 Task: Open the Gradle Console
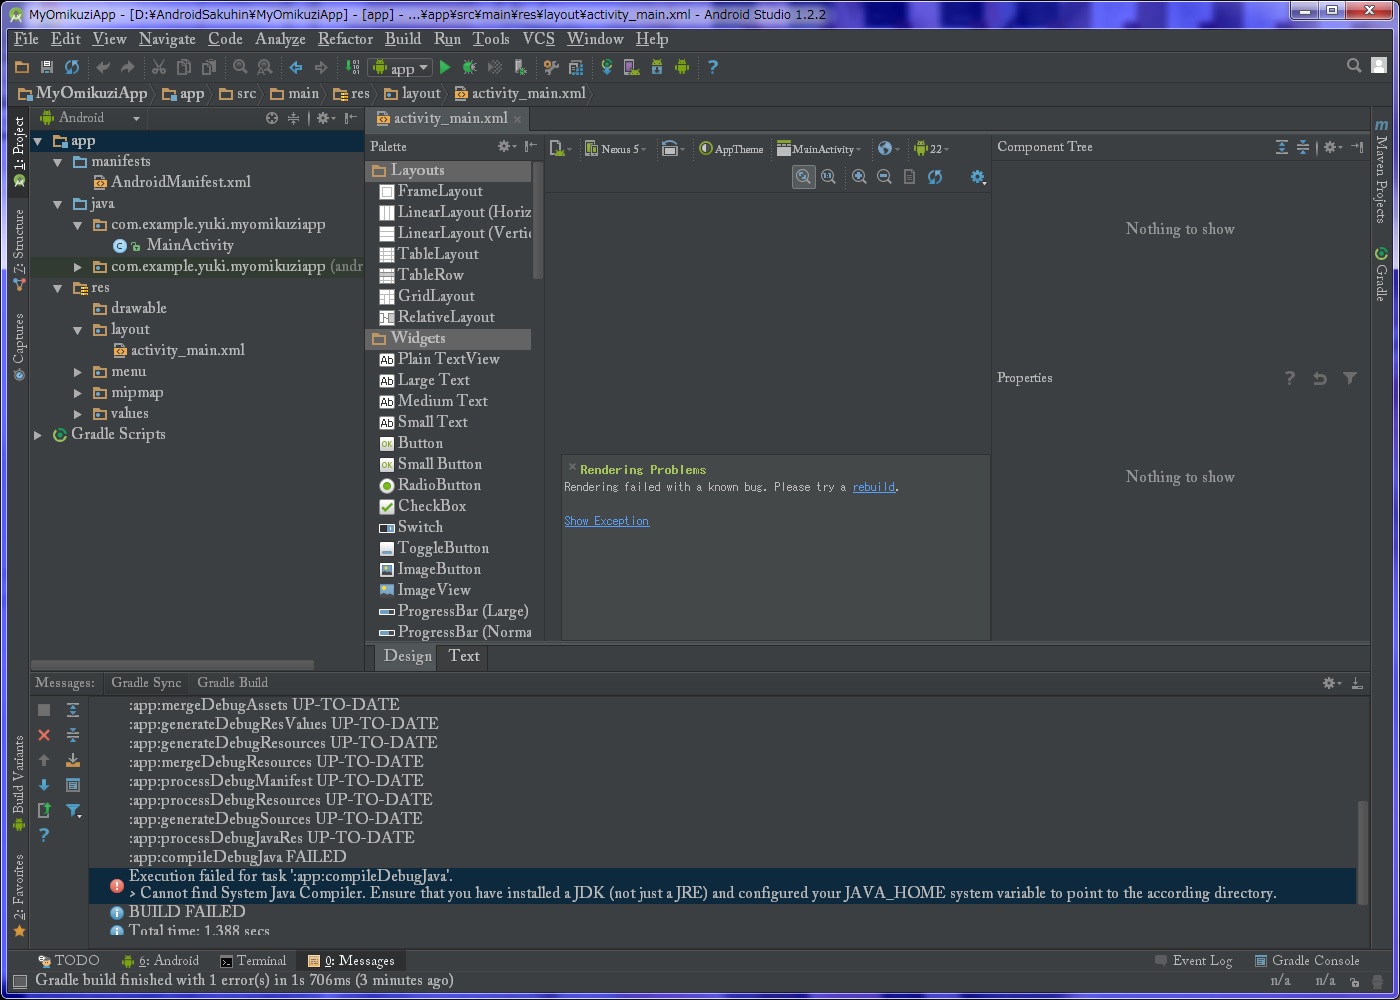(1307, 961)
